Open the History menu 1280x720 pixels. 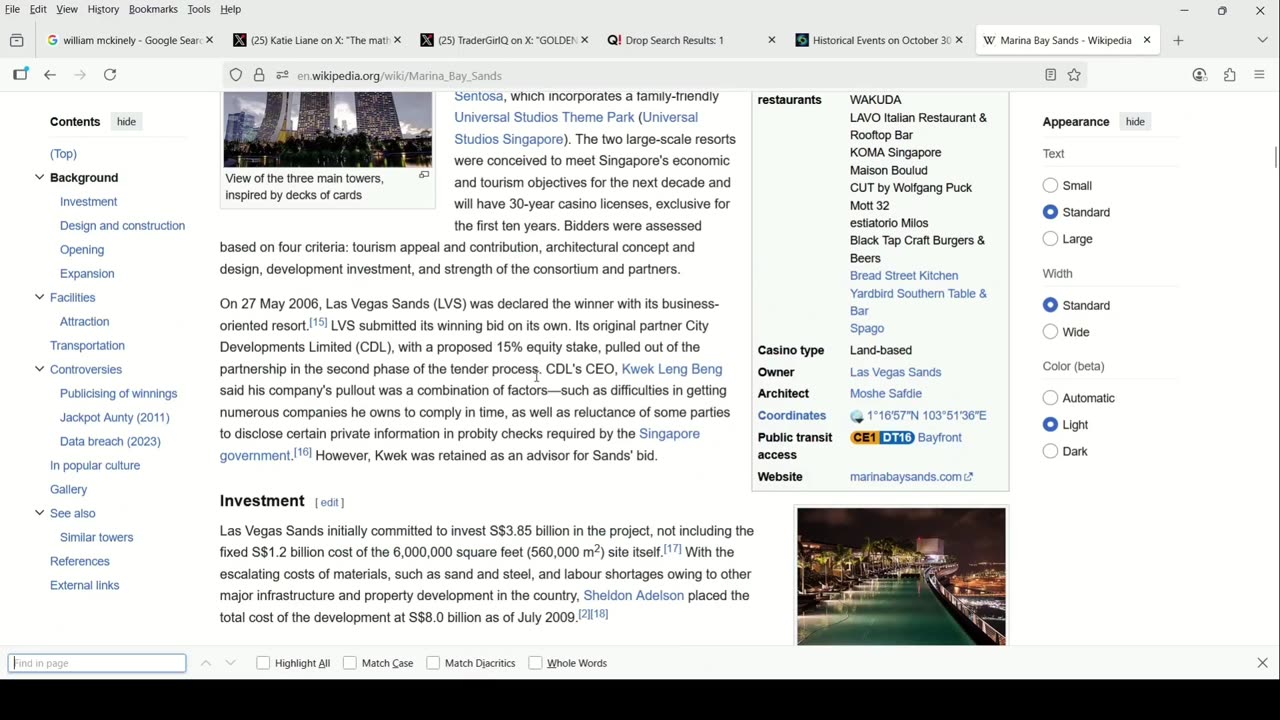[x=103, y=9]
